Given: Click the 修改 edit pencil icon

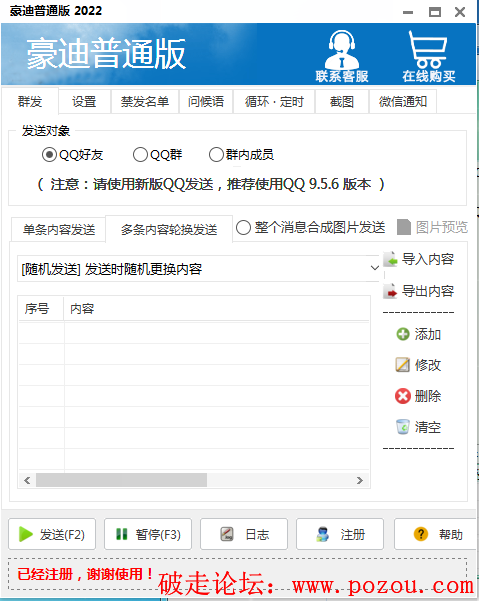Looking at the screenshot, I should click(402, 365).
